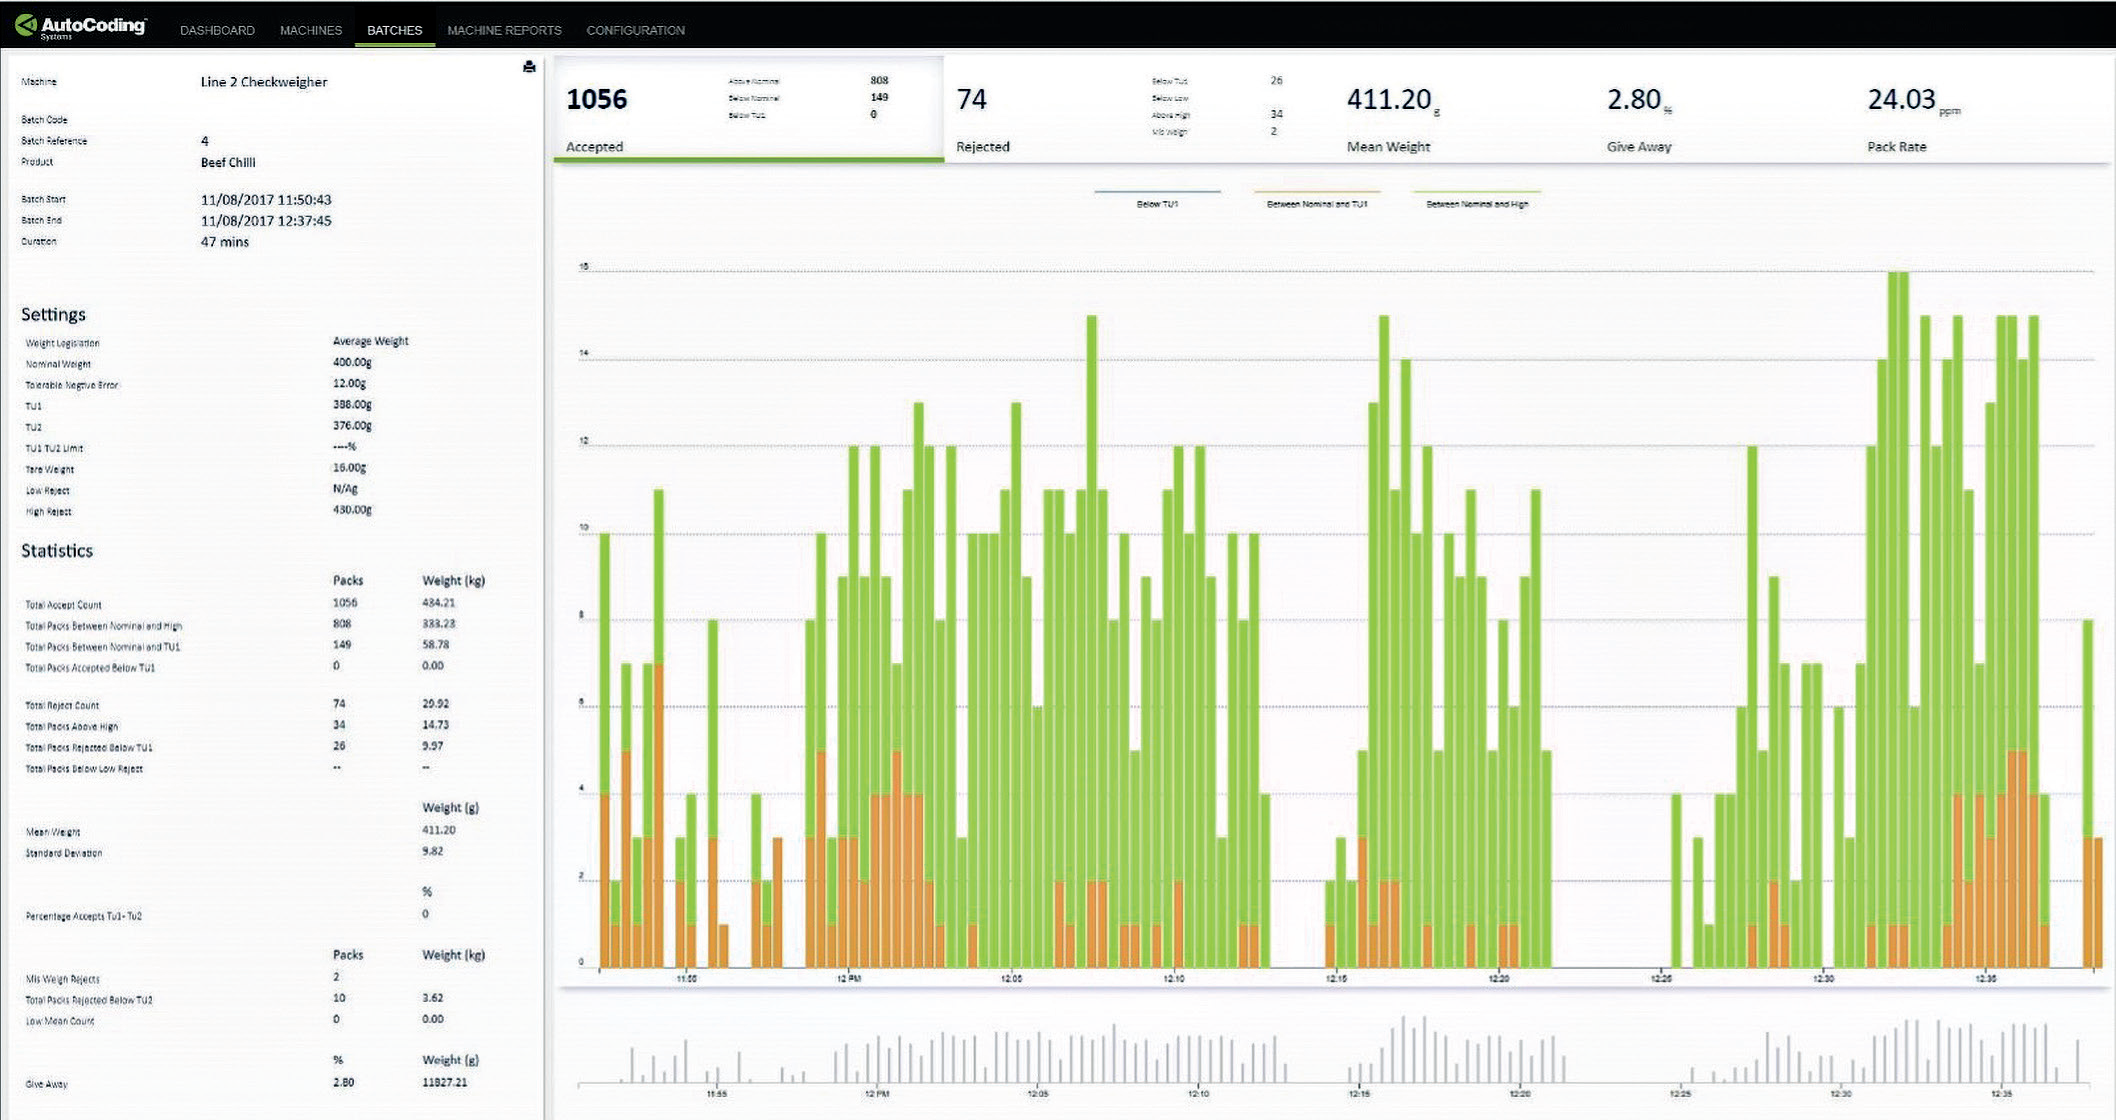Viewport: 2116px width, 1120px height.
Task: Select the BATCHES tab
Action: pyautogui.click(x=393, y=30)
